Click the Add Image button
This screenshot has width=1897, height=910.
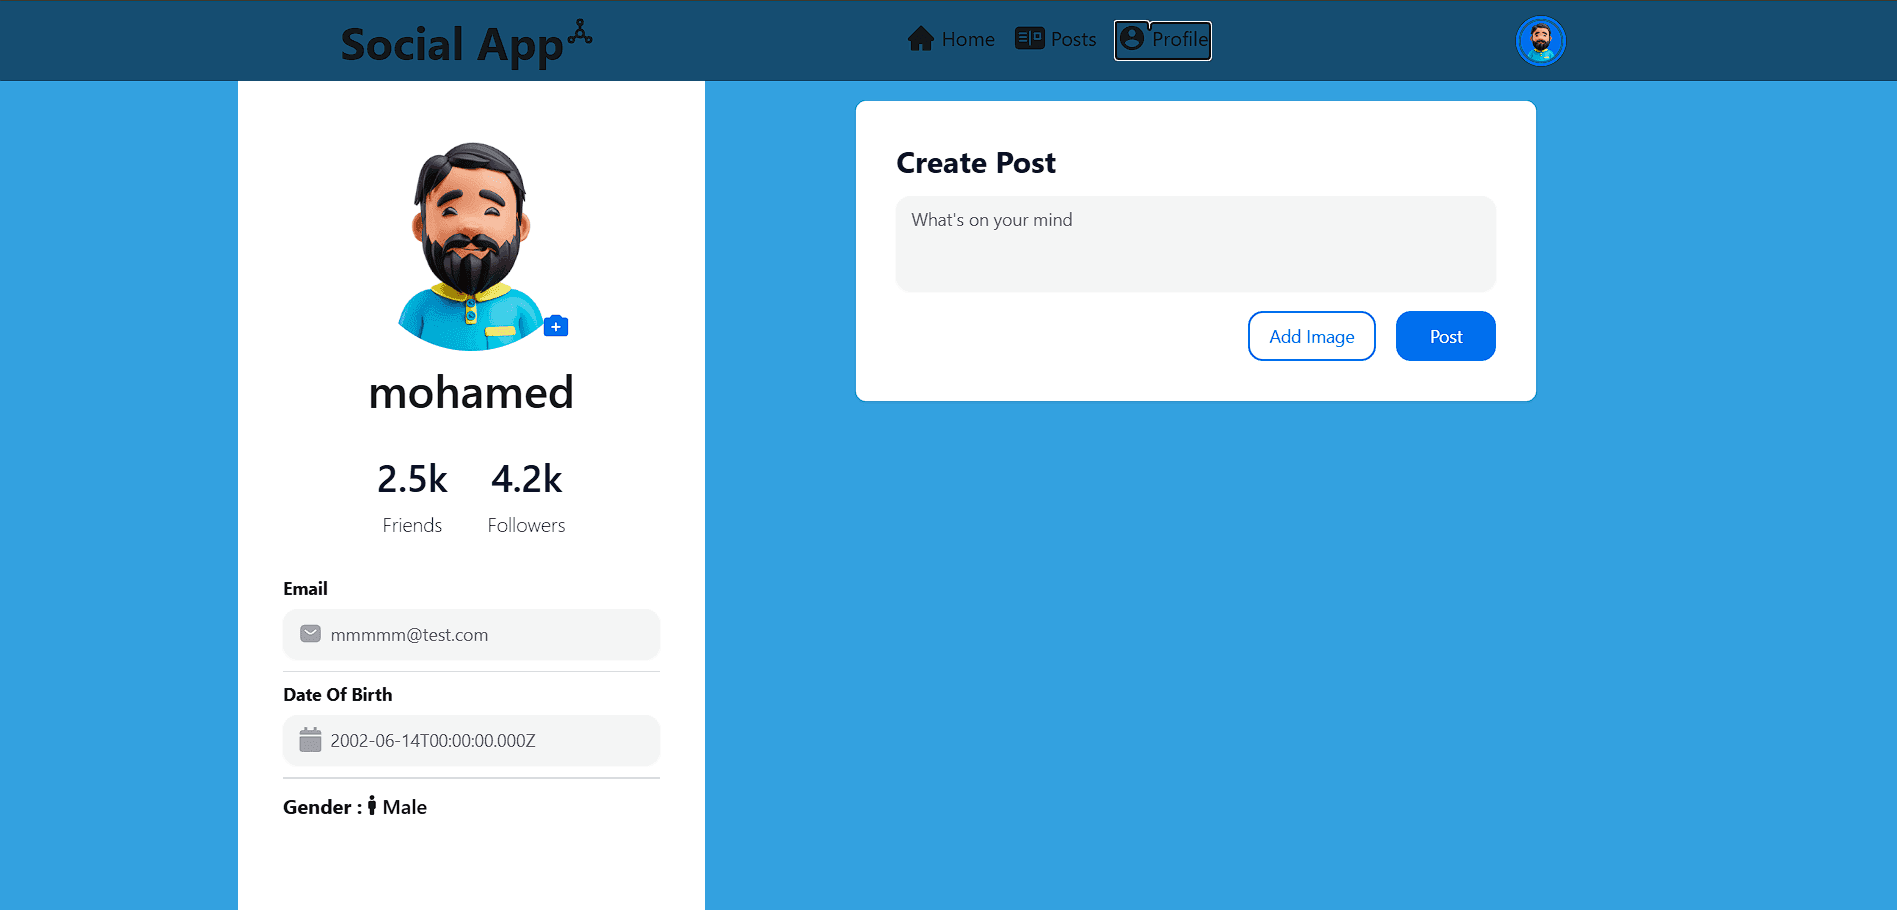(1312, 336)
